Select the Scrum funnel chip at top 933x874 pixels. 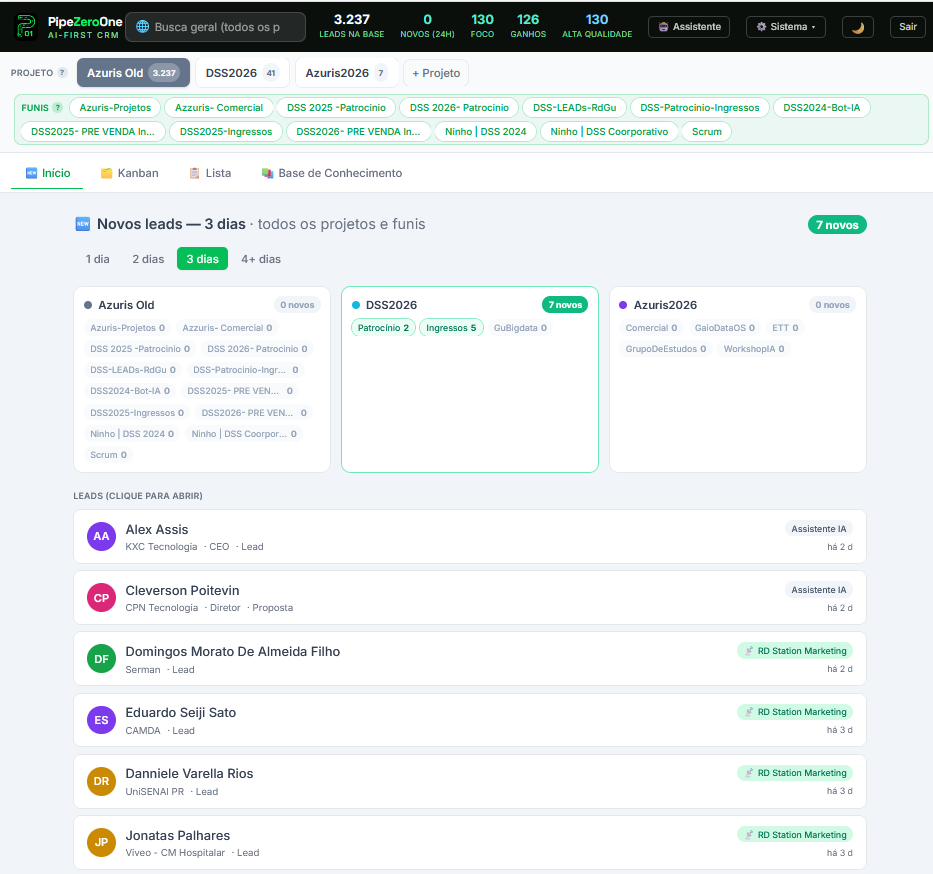tap(706, 131)
